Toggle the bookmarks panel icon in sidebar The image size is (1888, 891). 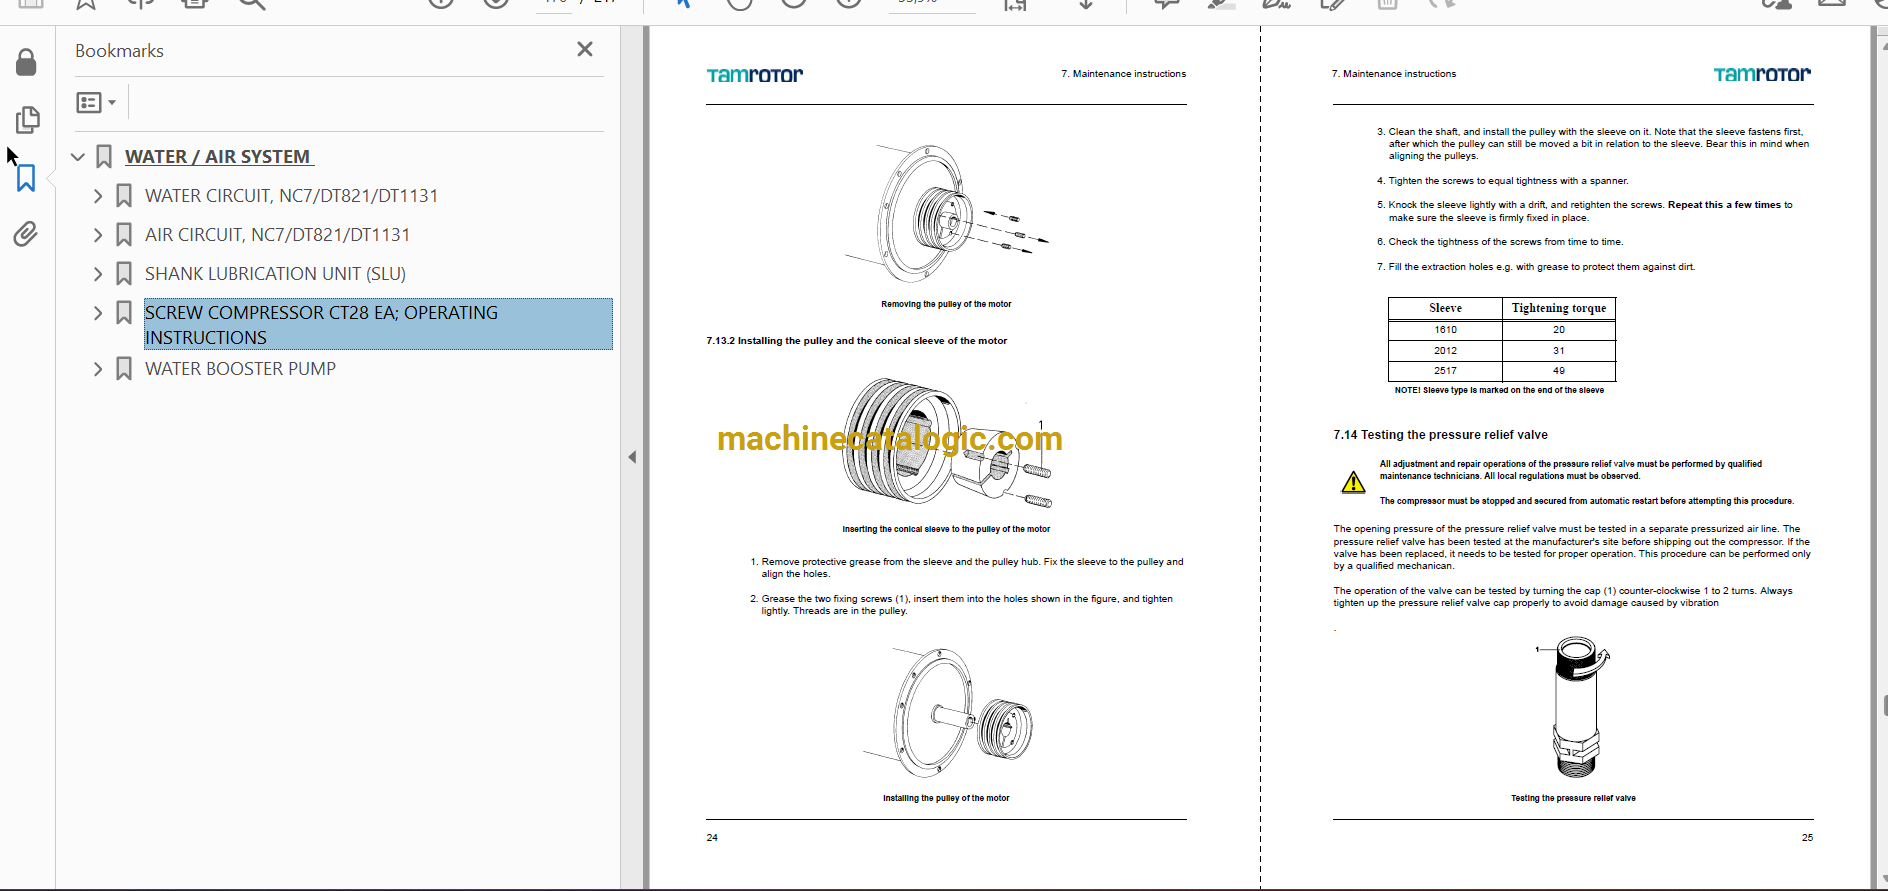pyautogui.click(x=26, y=178)
